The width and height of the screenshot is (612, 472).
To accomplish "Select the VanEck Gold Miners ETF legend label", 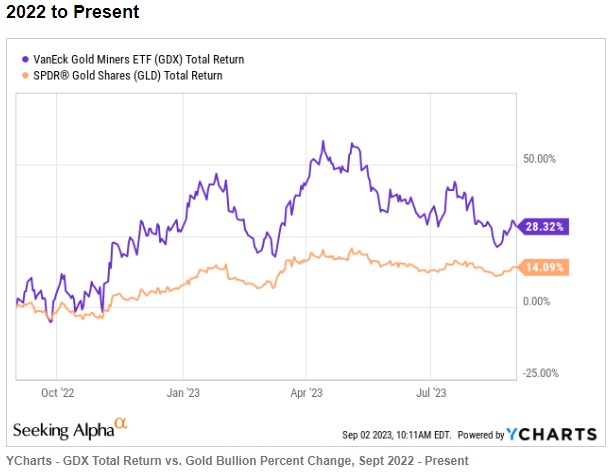I will pyautogui.click(x=139, y=59).
